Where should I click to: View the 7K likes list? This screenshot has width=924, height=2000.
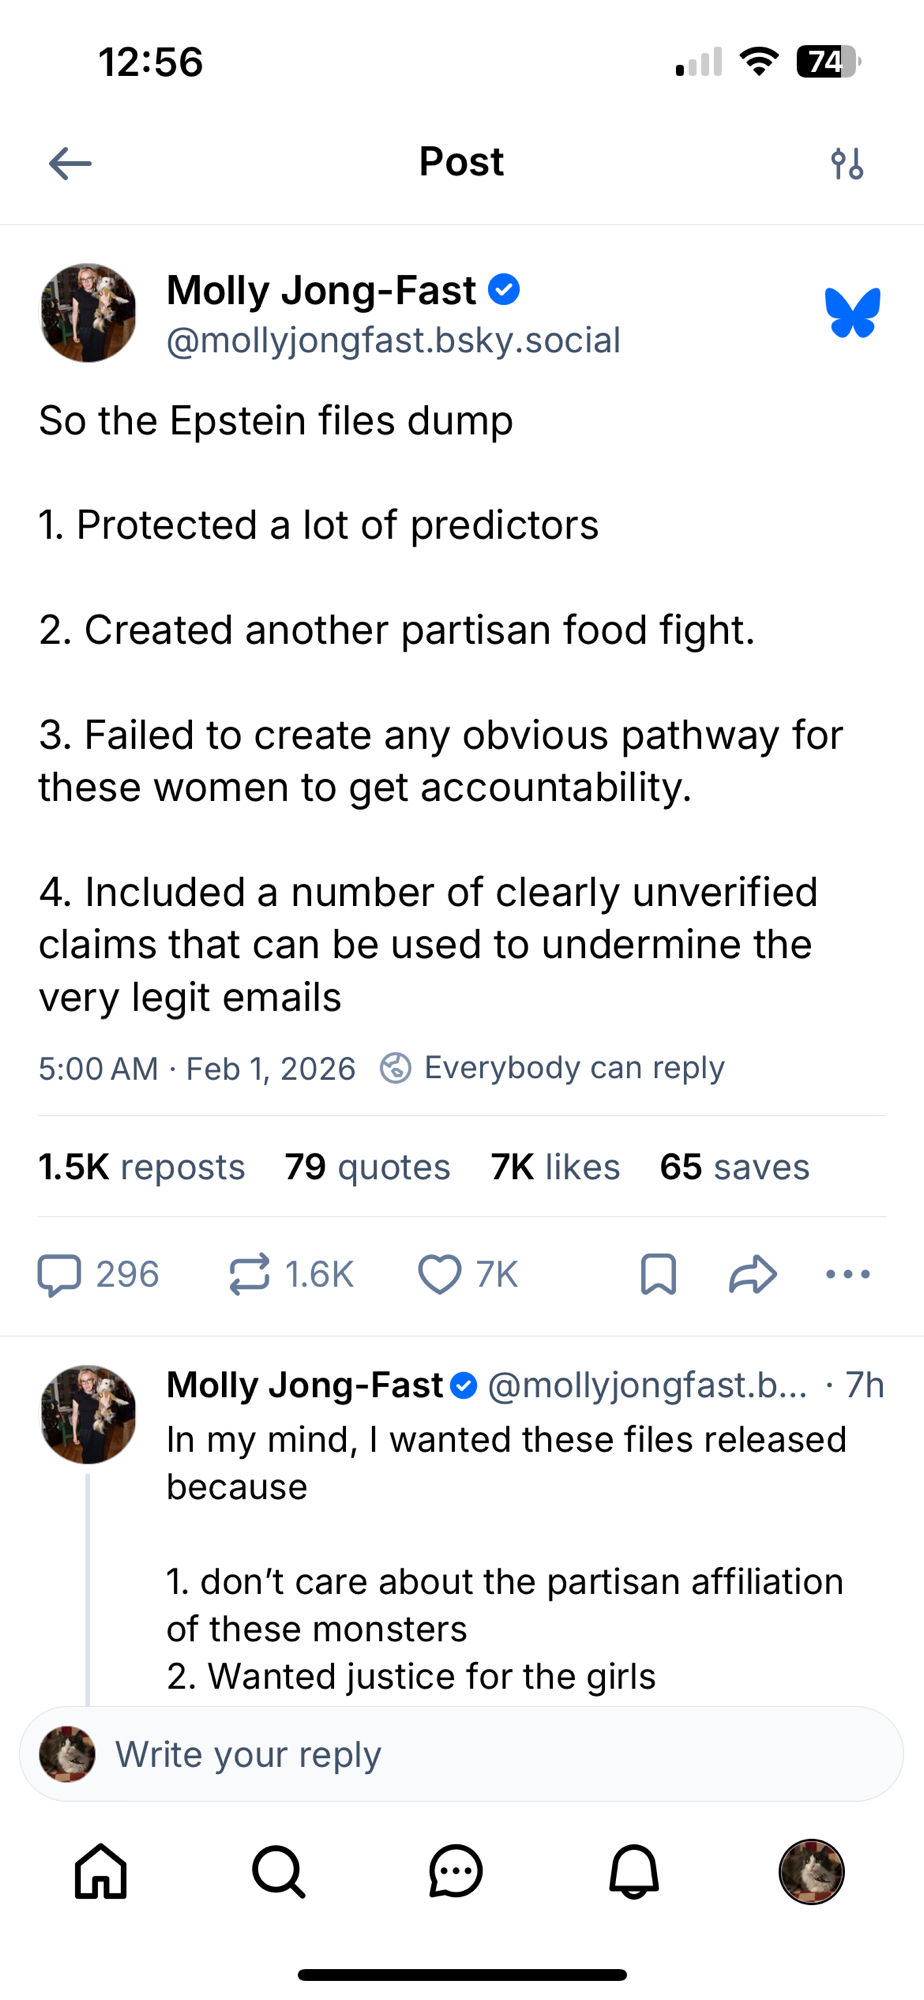pos(555,1167)
